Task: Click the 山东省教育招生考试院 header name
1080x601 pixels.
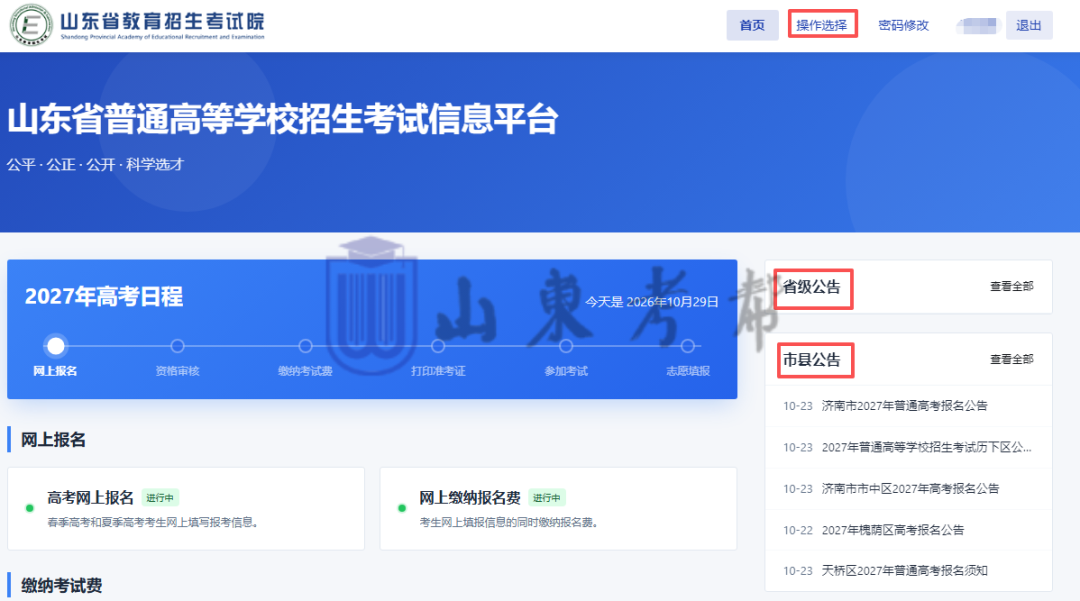Action: coord(163,21)
